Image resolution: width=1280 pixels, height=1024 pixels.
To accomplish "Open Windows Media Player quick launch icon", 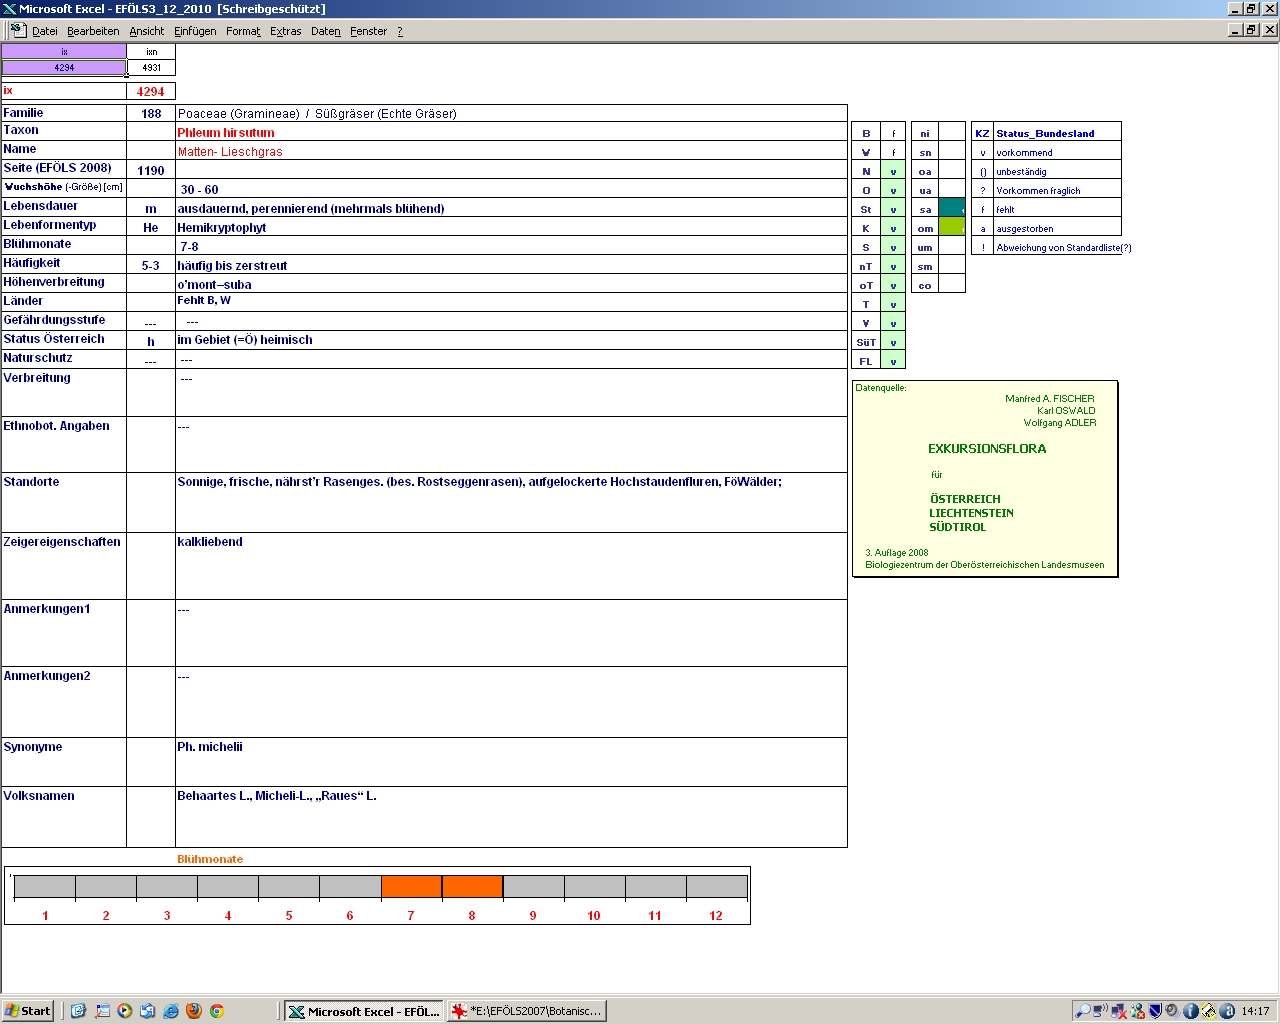I will pyautogui.click(x=125, y=1011).
